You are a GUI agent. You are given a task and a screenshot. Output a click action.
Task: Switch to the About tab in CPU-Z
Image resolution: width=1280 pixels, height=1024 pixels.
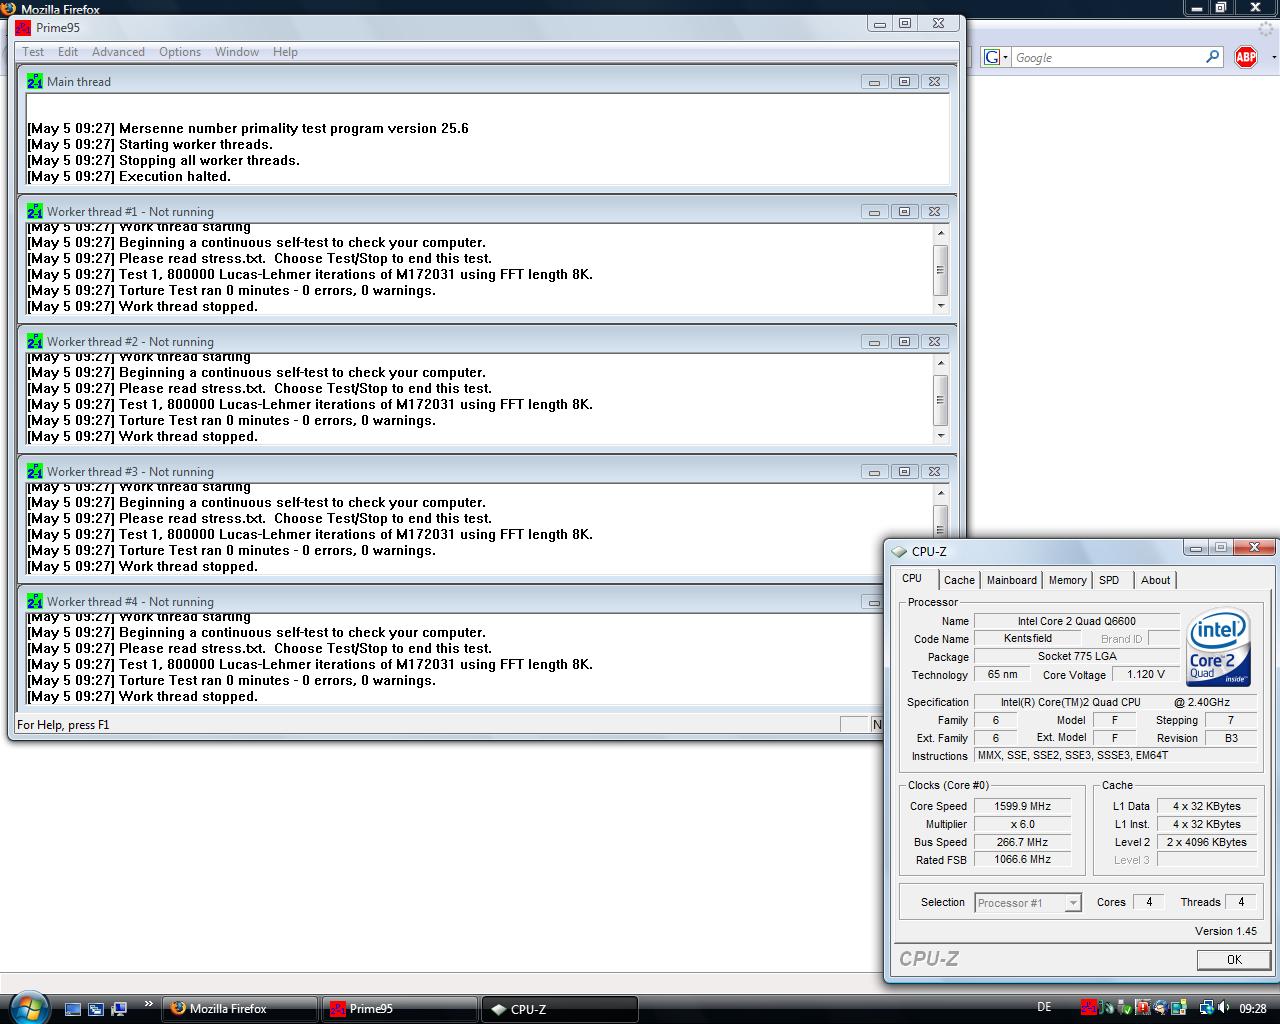1155,580
